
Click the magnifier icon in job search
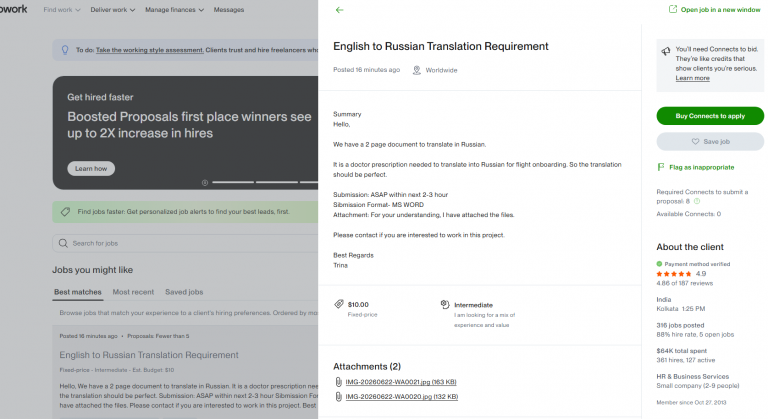[x=63, y=243]
